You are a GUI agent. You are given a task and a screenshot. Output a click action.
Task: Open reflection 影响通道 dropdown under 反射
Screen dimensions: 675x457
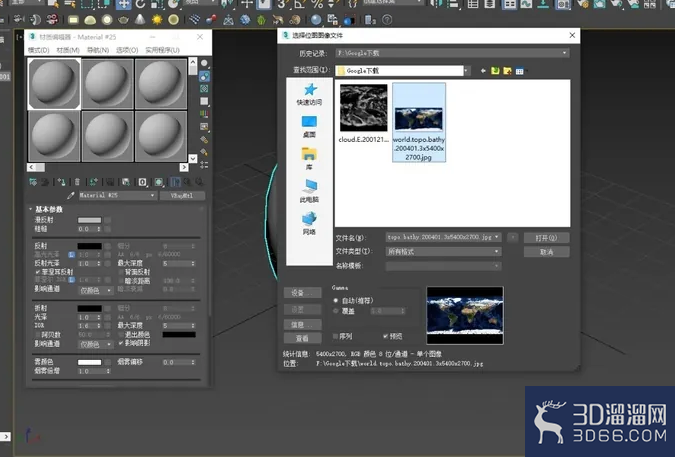click(x=96, y=290)
